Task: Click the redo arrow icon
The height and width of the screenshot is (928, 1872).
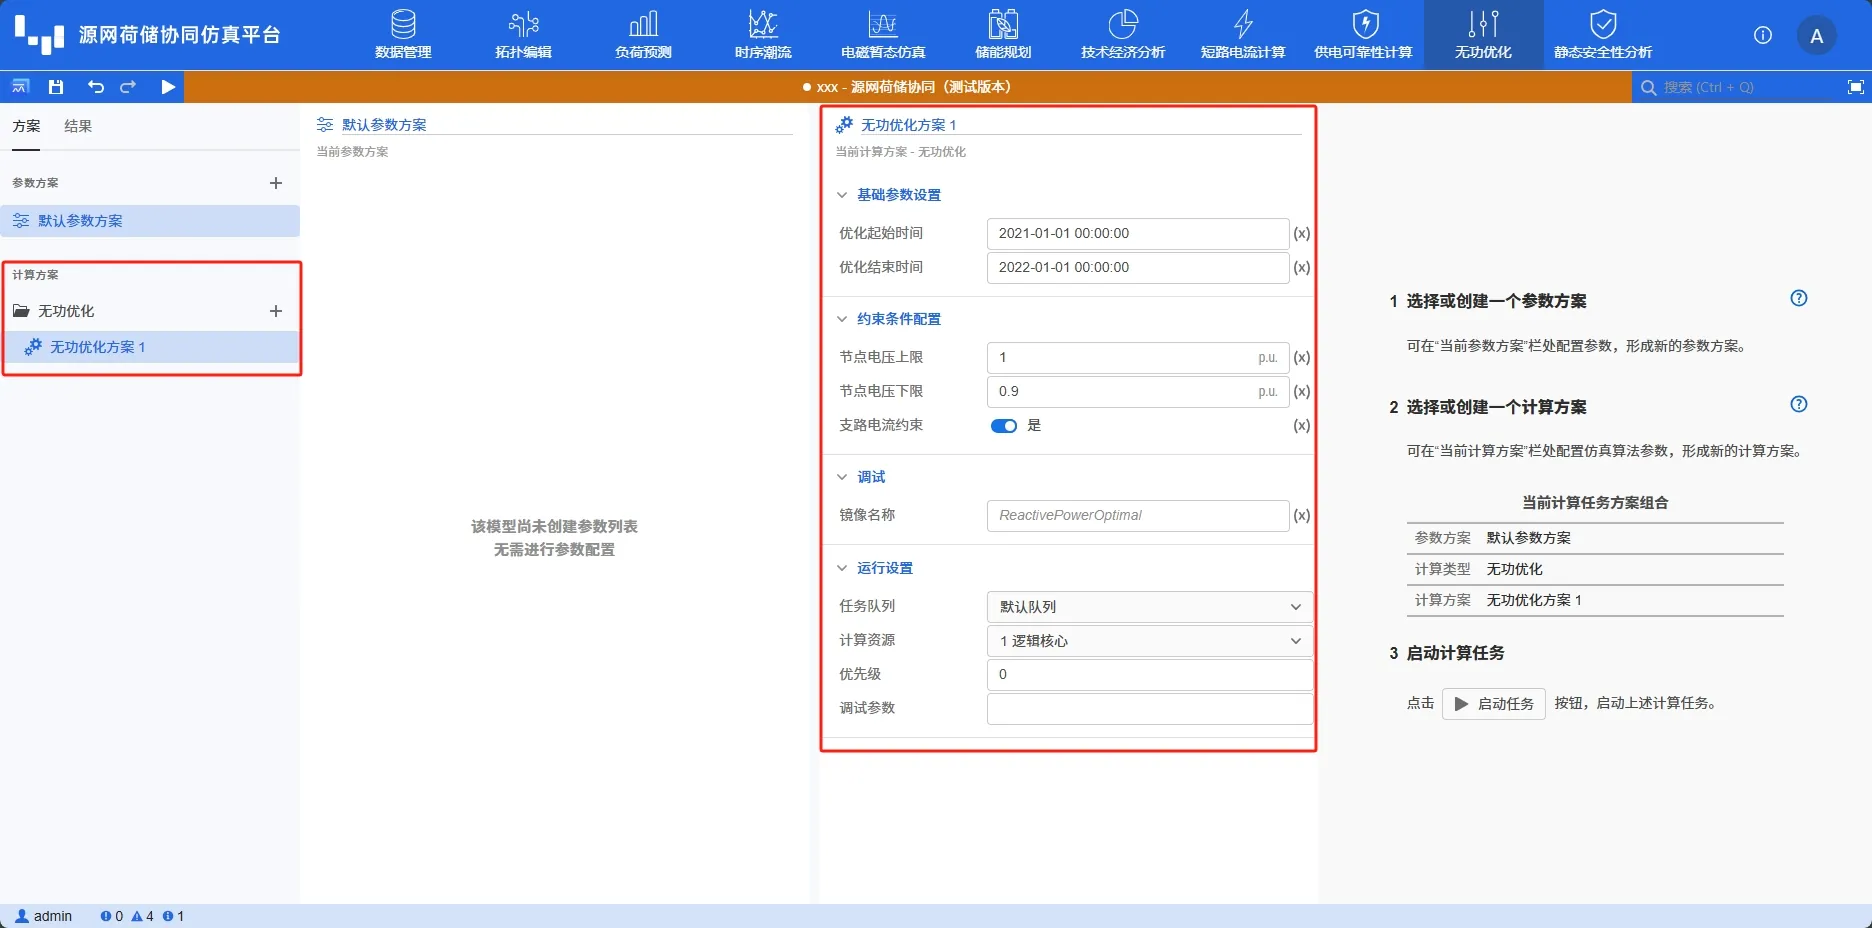Action: [128, 87]
